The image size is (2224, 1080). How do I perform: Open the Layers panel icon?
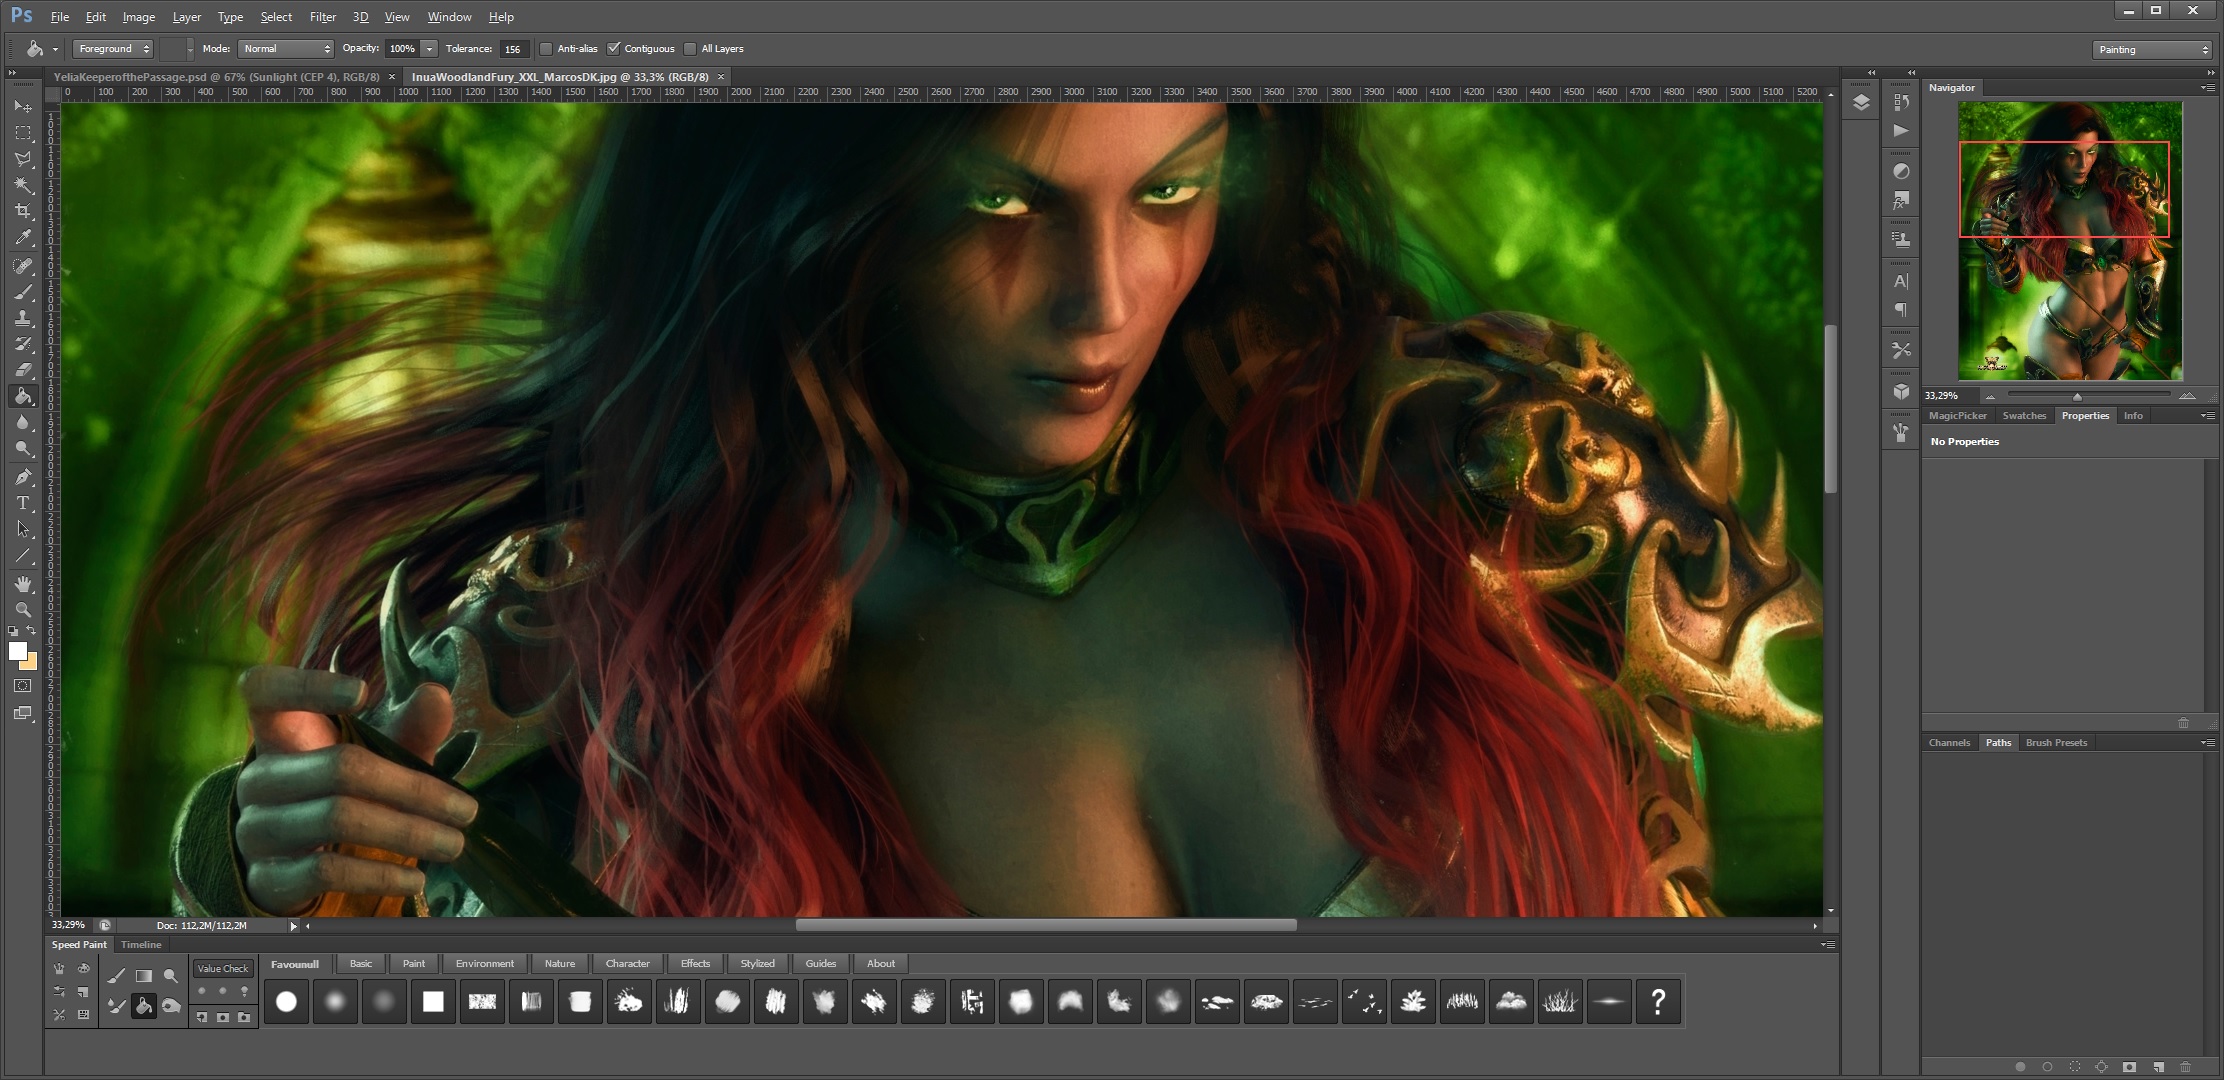click(1861, 103)
